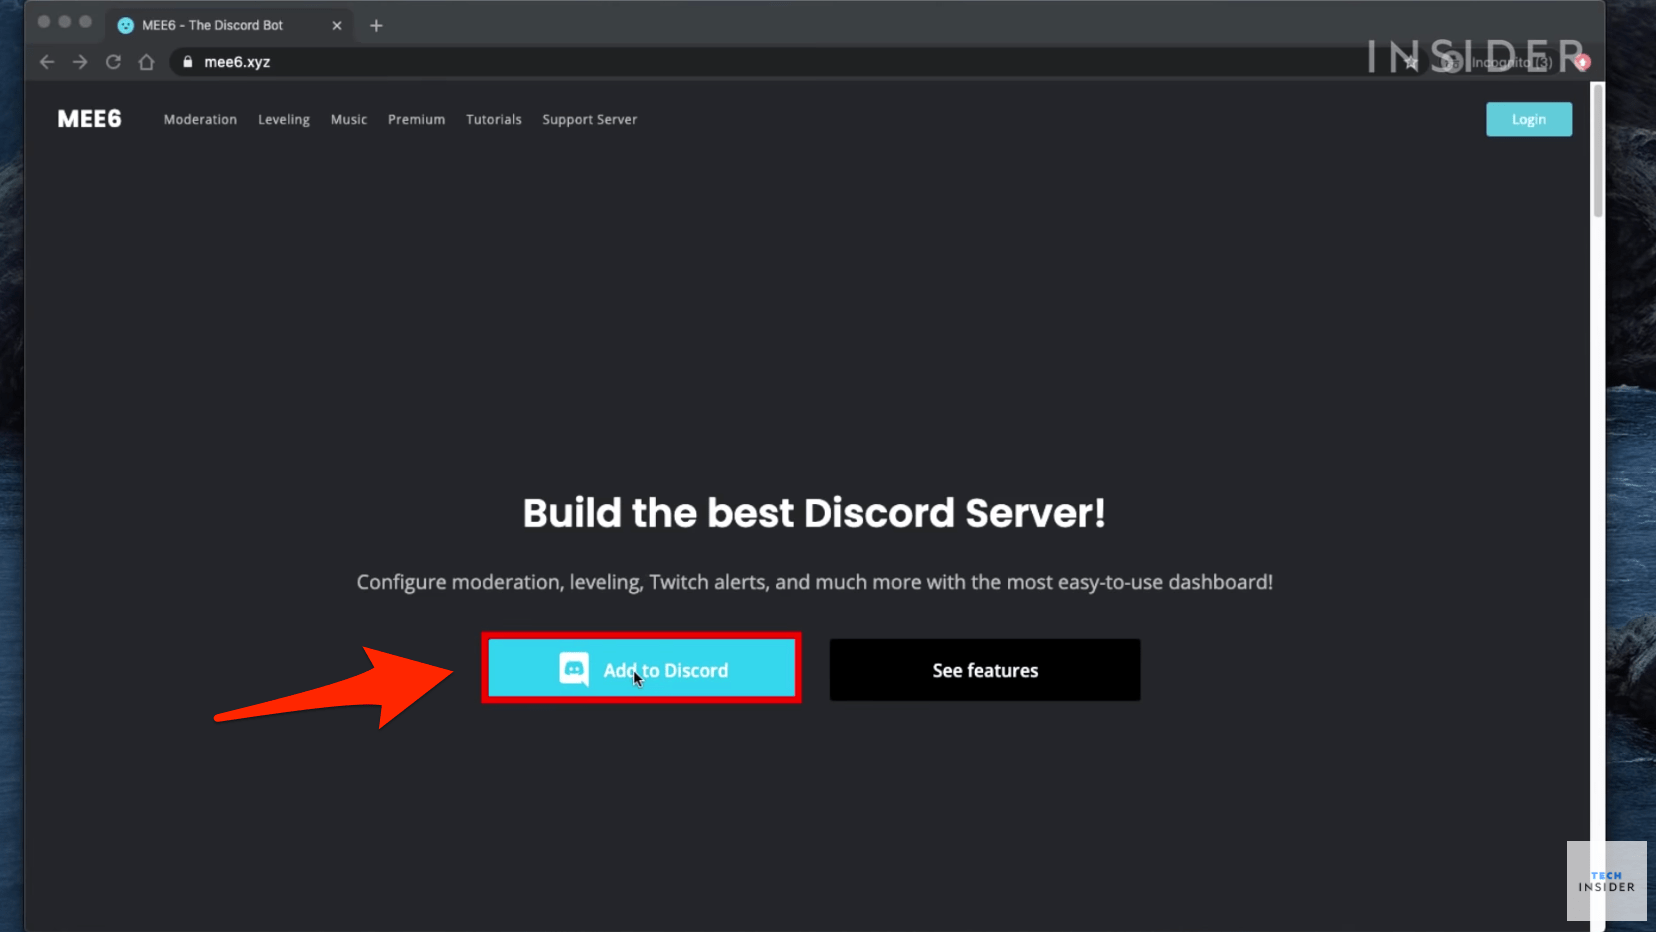The height and width of the screenshot is (932, 1656).
Task: Click the padlock site security icon
Action: [187, 62]
